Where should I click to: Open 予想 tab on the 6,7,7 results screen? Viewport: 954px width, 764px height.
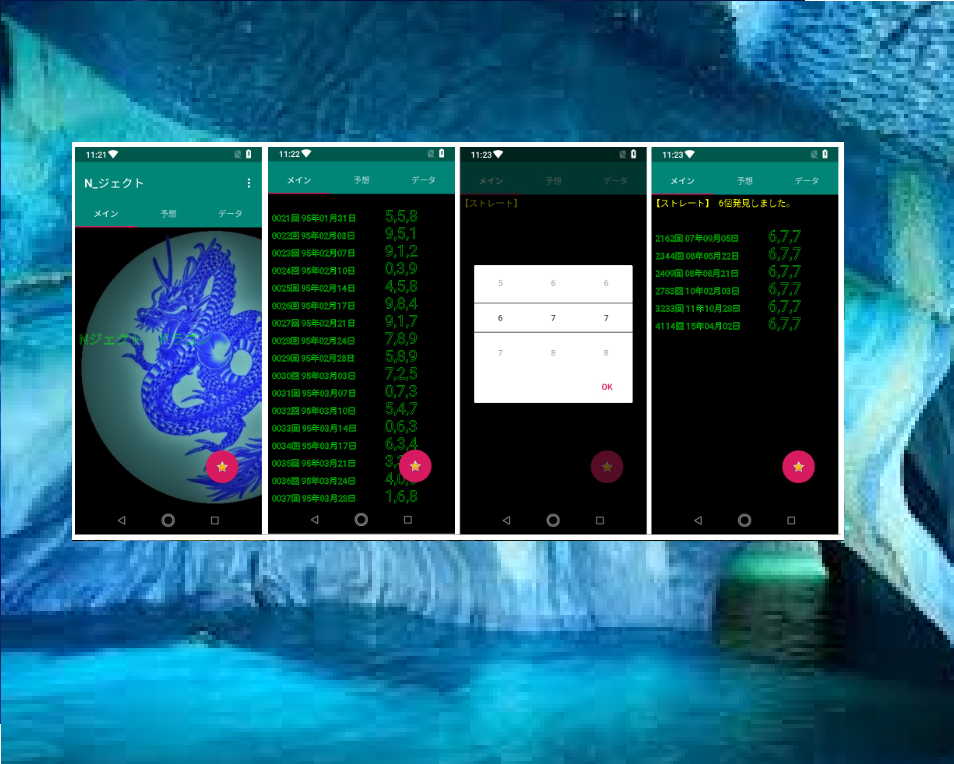[x=745, y=181]
